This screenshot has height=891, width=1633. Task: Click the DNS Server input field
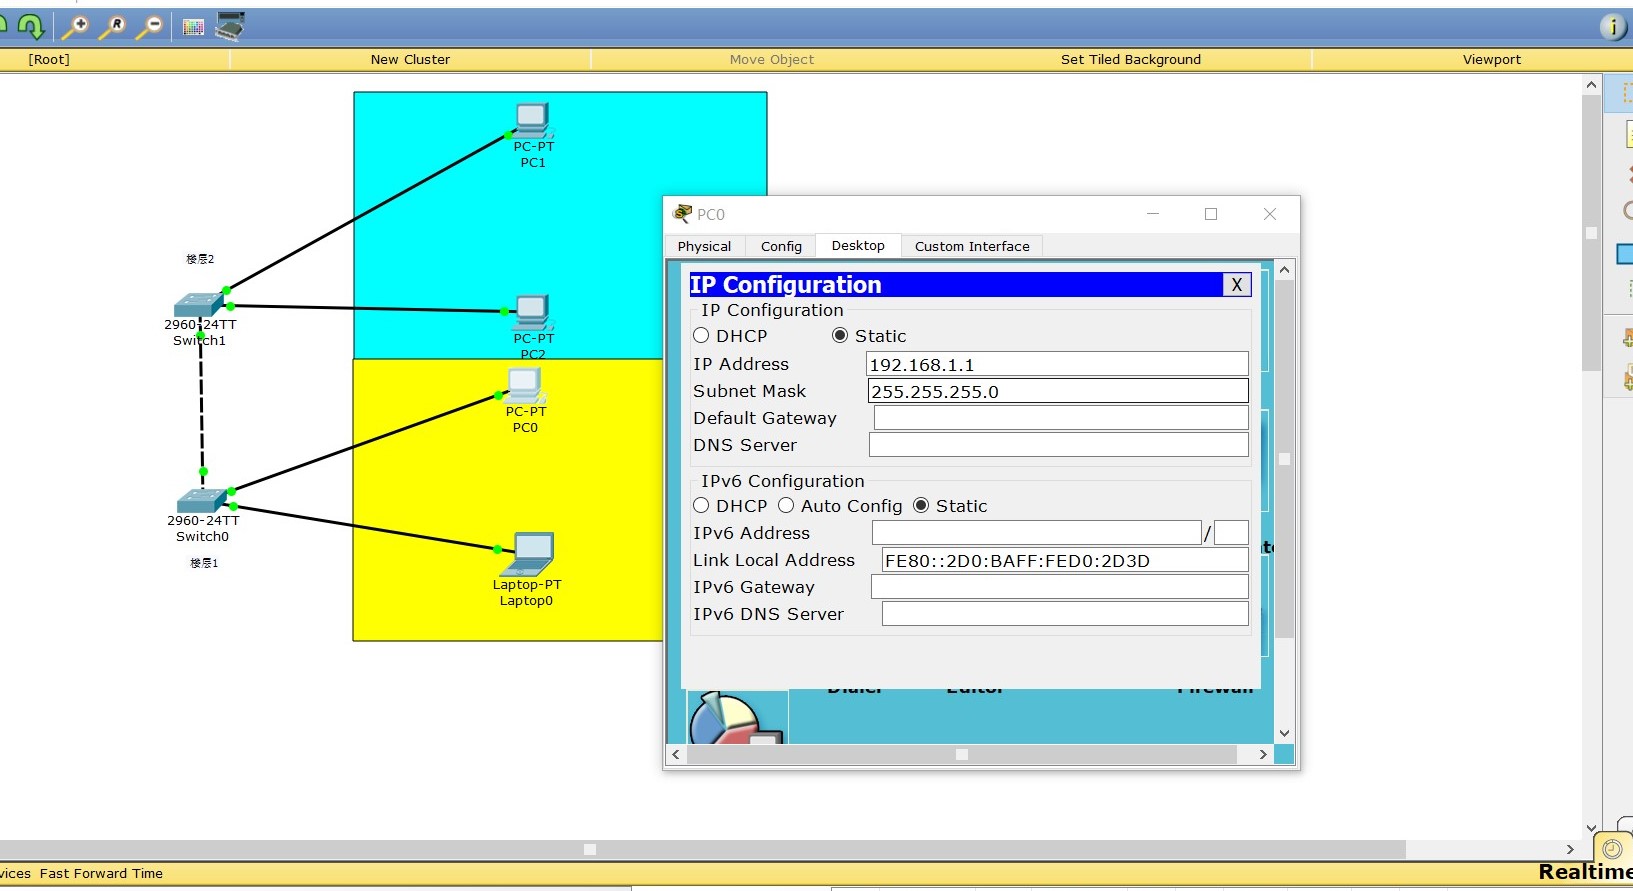pos(1059,445)
